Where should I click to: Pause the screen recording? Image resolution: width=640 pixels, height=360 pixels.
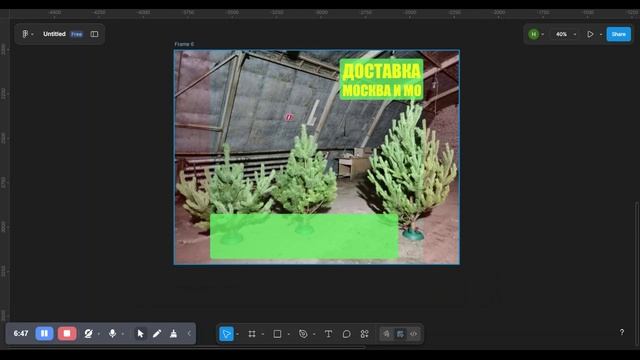click(44, 333)
